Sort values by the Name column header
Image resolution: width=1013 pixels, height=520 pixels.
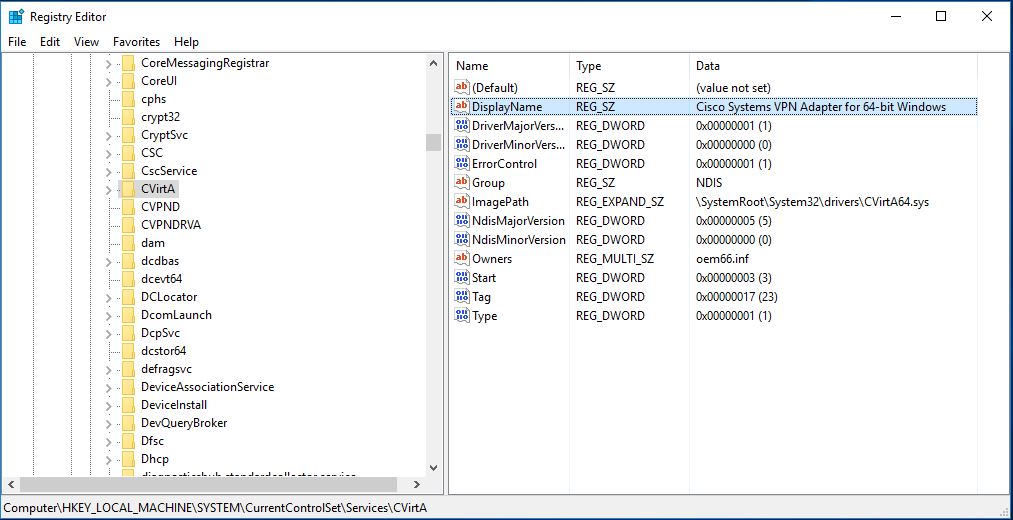pos(508,66)
